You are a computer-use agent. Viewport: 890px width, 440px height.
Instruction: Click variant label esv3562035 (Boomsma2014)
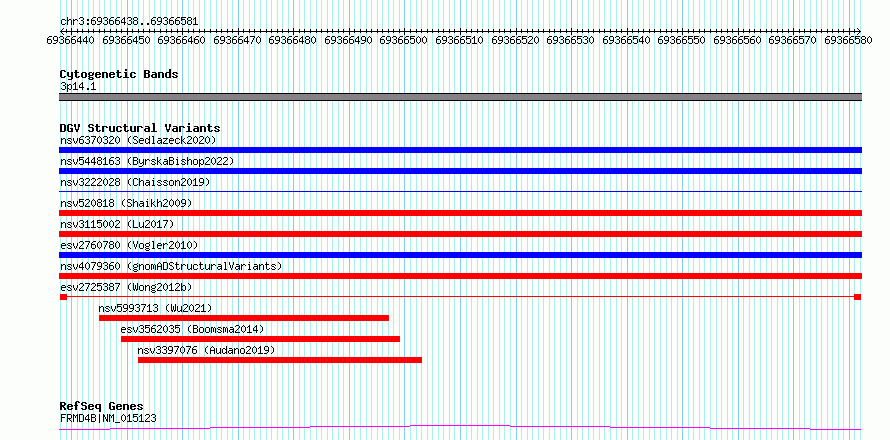tap(192, 329)
